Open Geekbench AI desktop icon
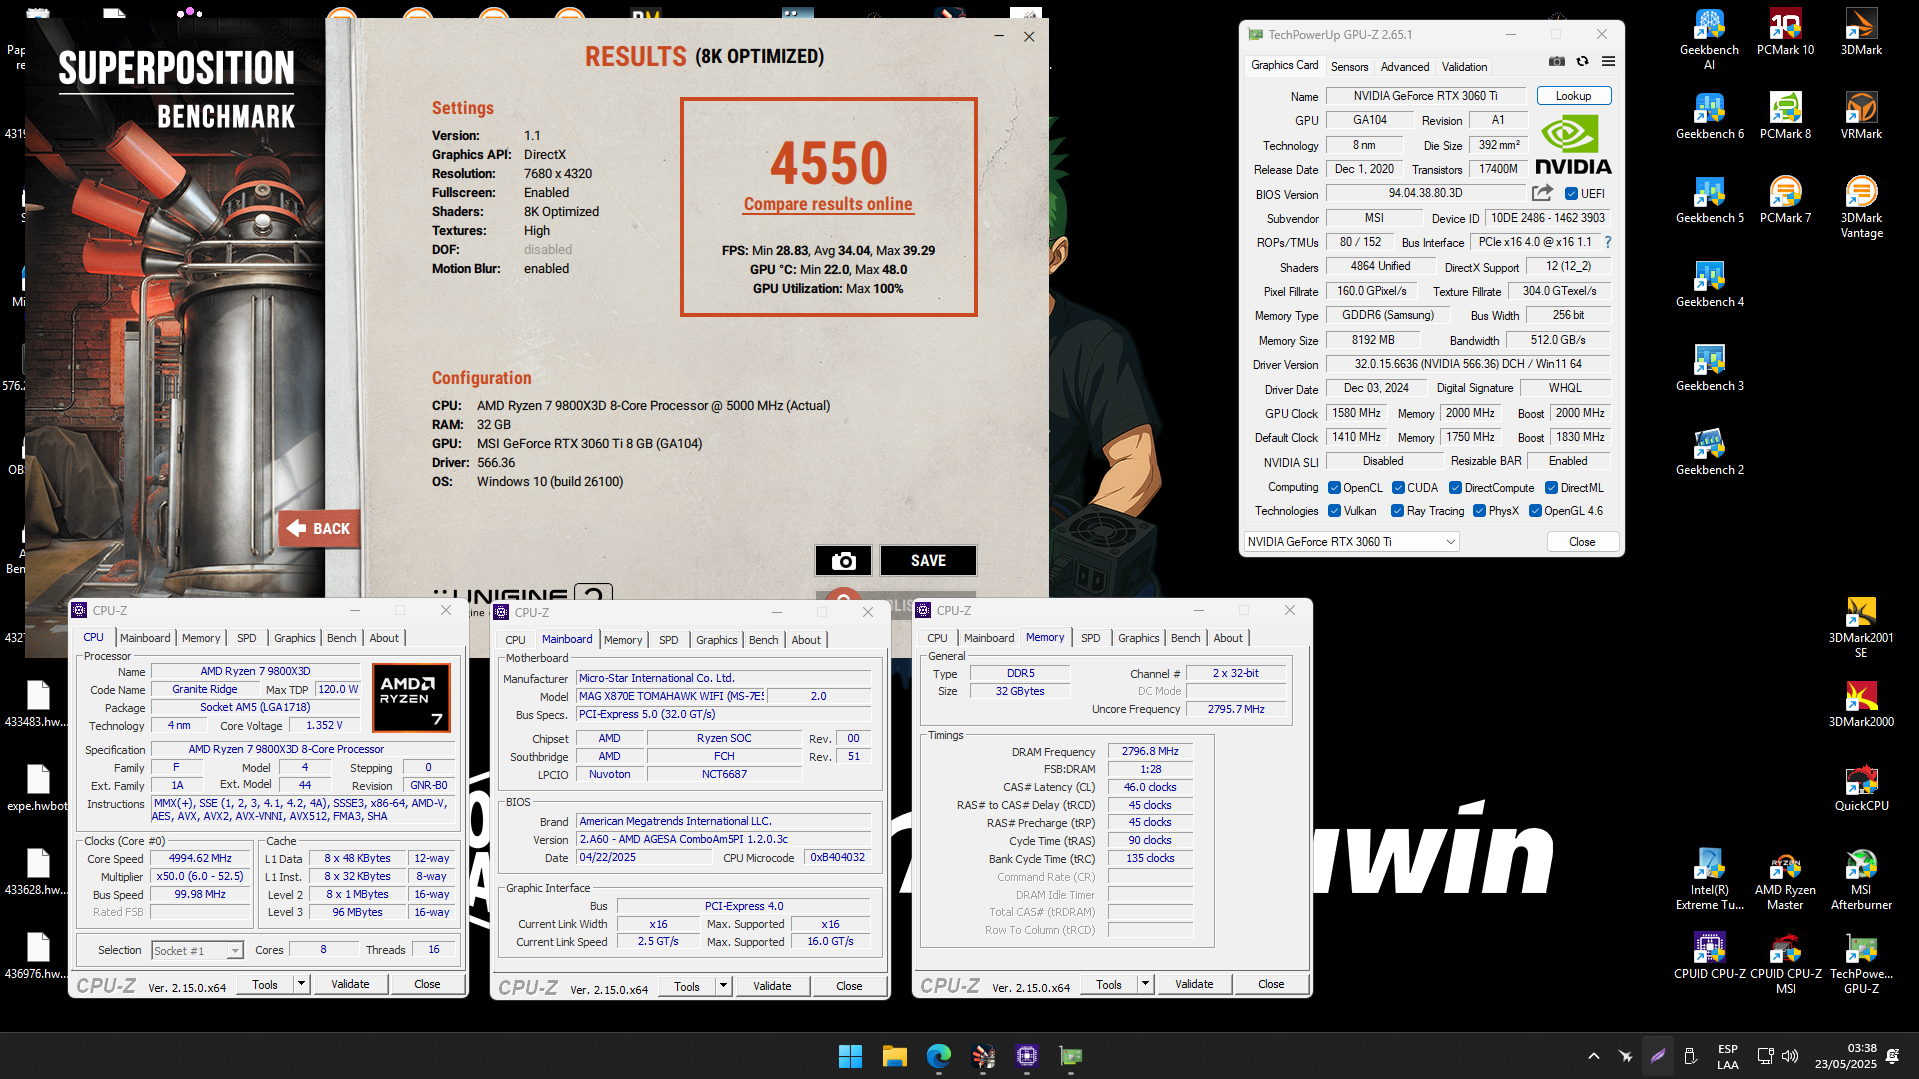The height and width of the screenshot is (1079, 1919). point(1709,40)
